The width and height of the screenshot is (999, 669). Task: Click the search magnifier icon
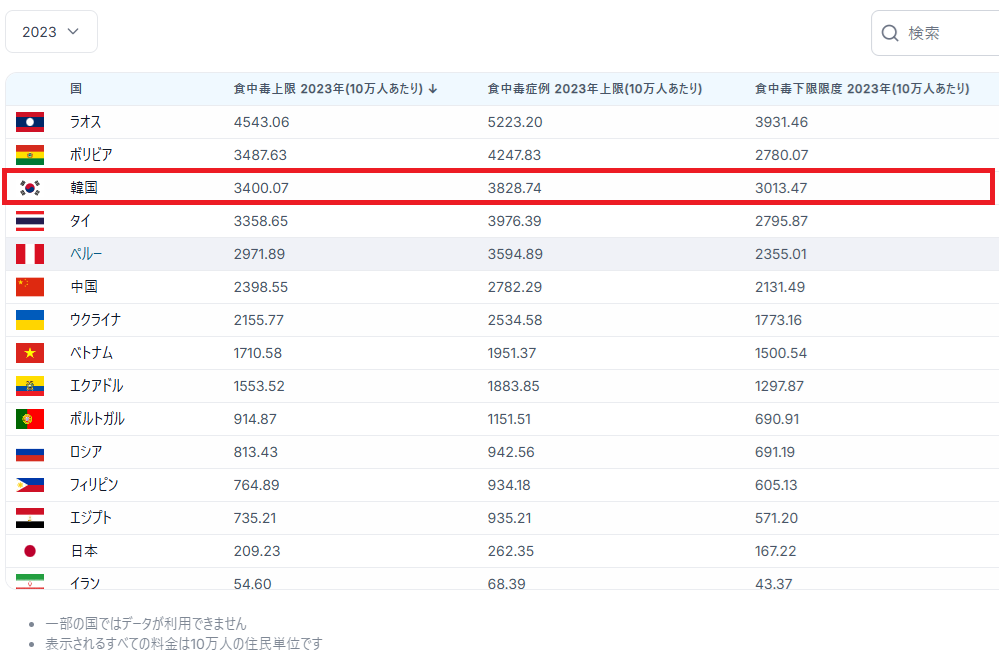[889, 34]
